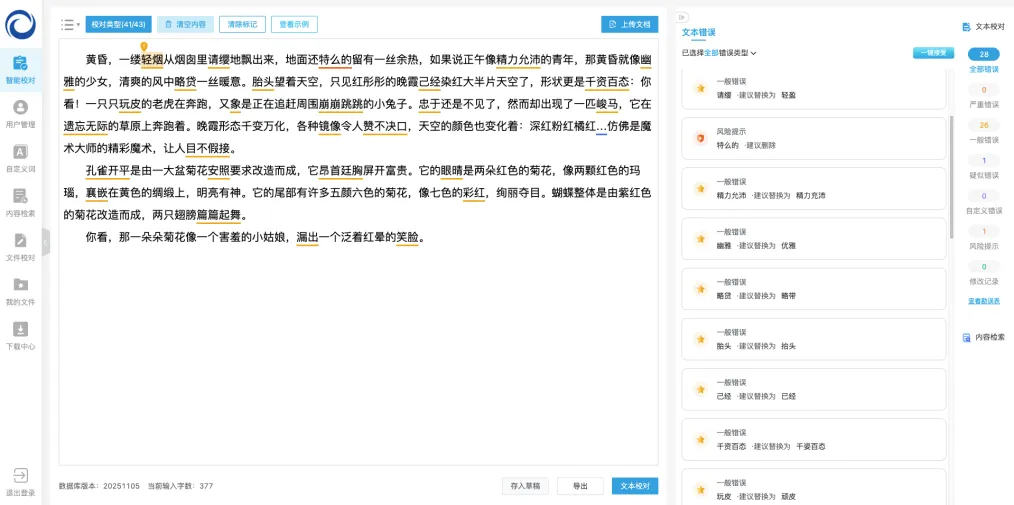
Task: Click star icon on 精力允沛 error card
Action: pyautogui.click(x=700, y=189)
